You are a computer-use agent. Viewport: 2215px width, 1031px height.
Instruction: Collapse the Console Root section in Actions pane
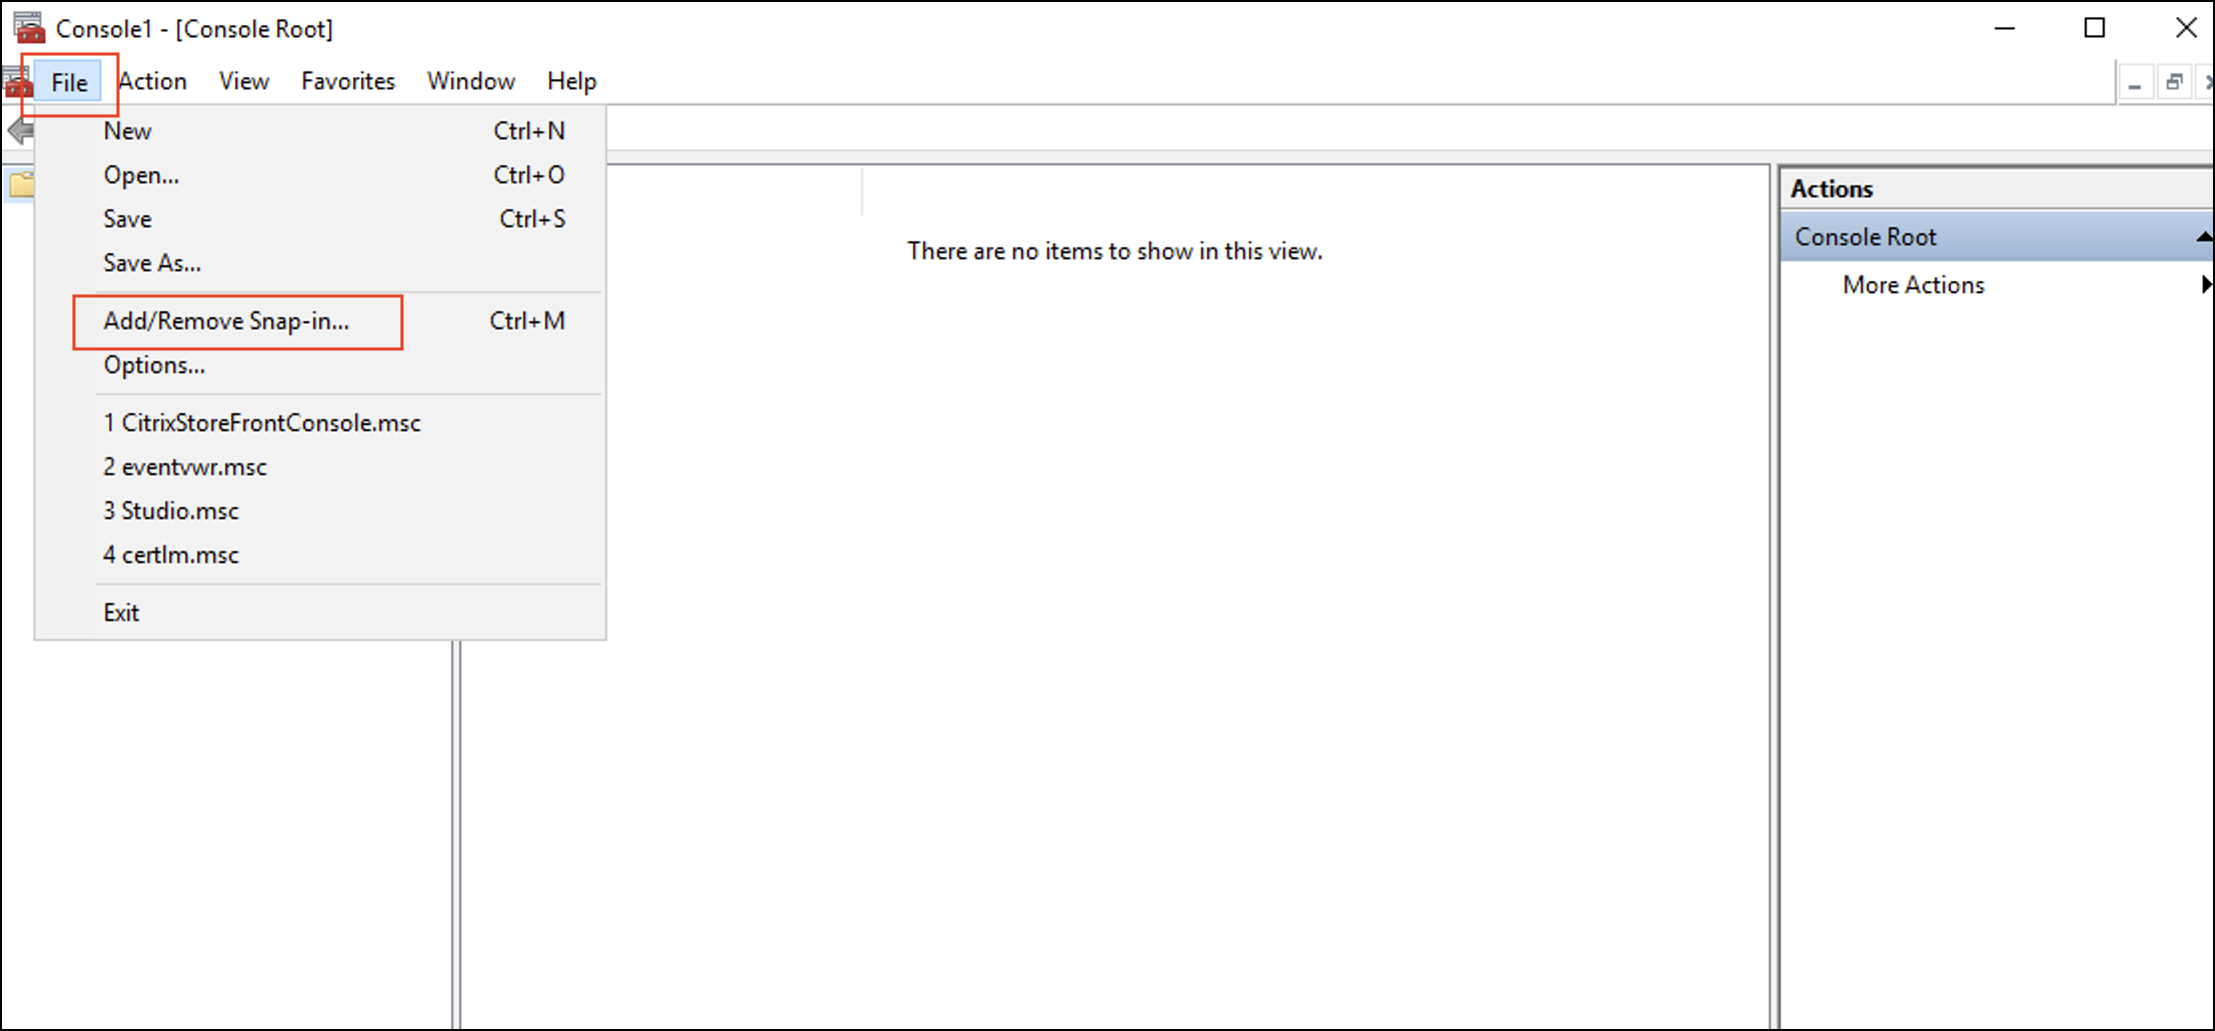point(2203,237)
